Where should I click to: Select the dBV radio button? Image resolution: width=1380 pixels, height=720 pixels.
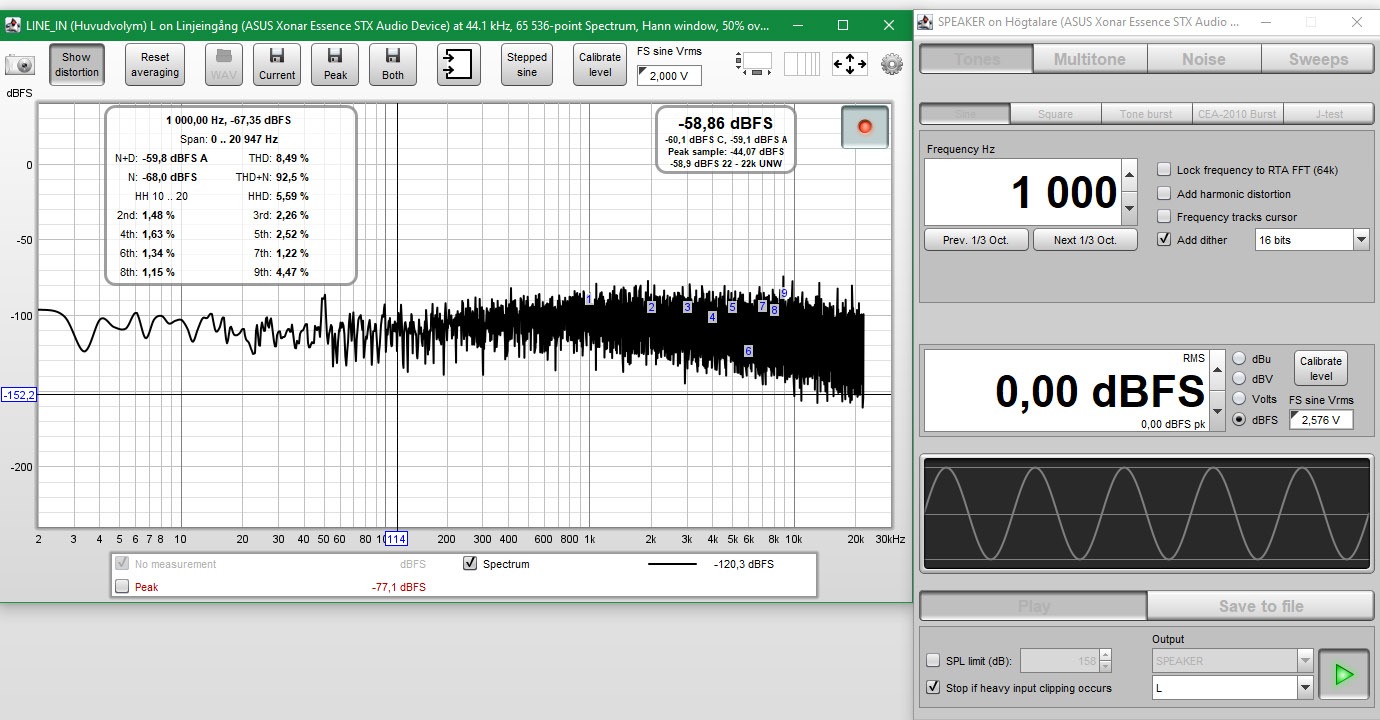1239,378
